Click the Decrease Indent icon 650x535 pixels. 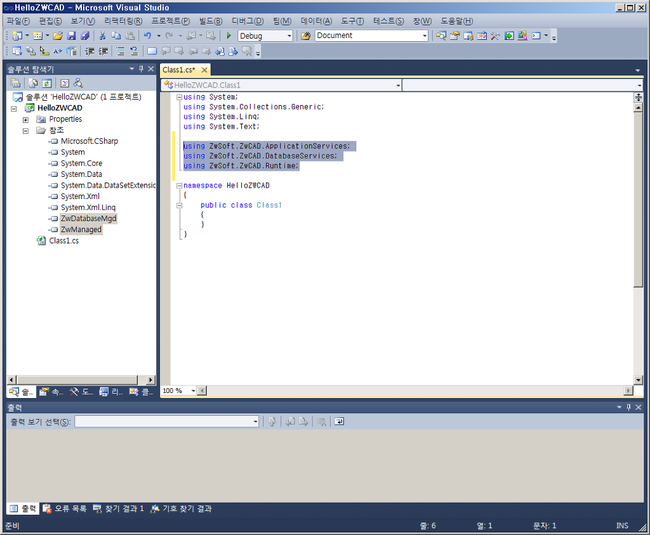(x=90, y=51)
